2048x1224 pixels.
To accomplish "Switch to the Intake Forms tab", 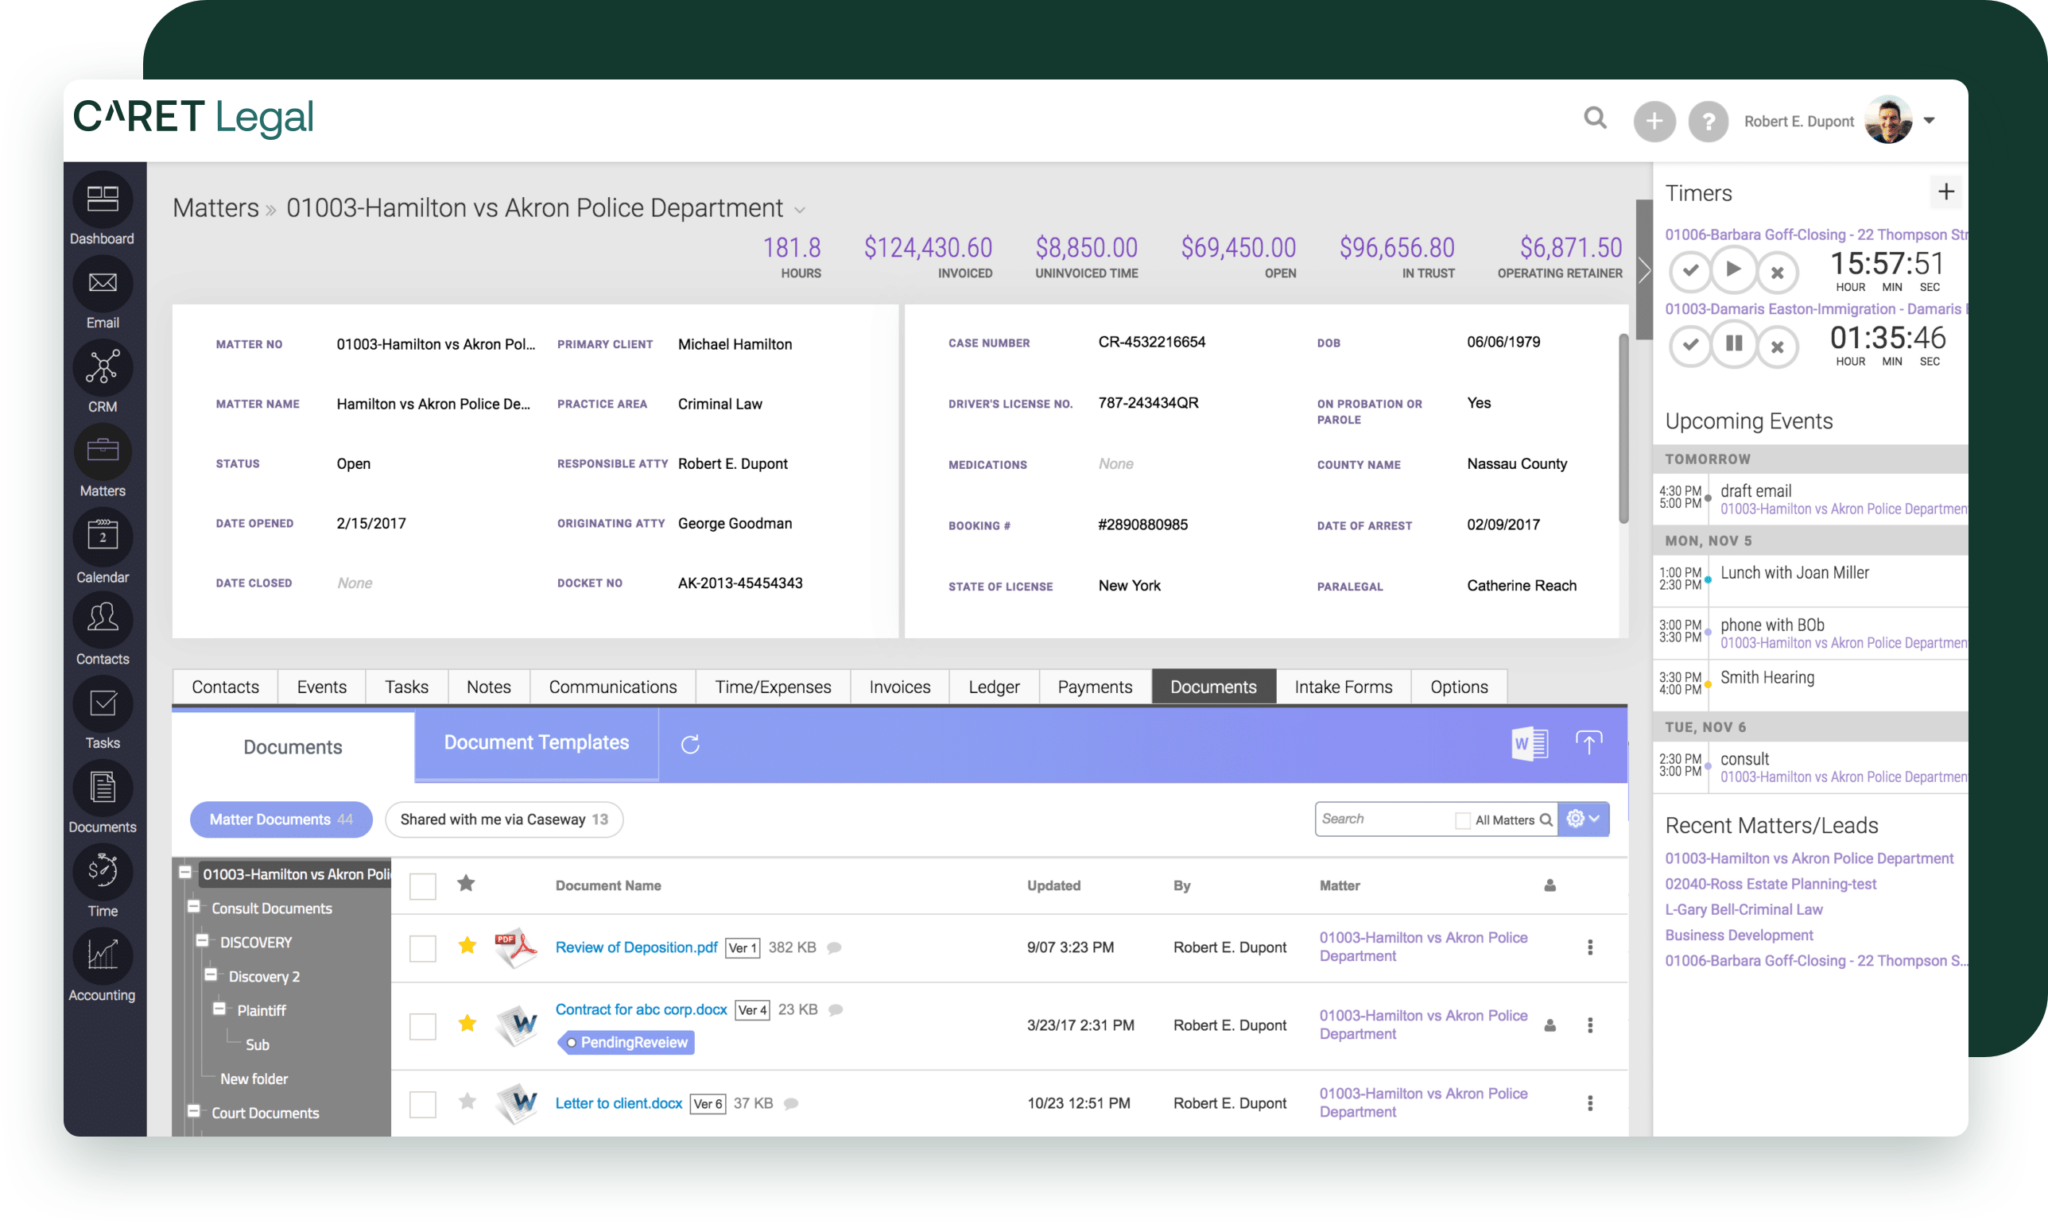I will tap(1343, 687).
